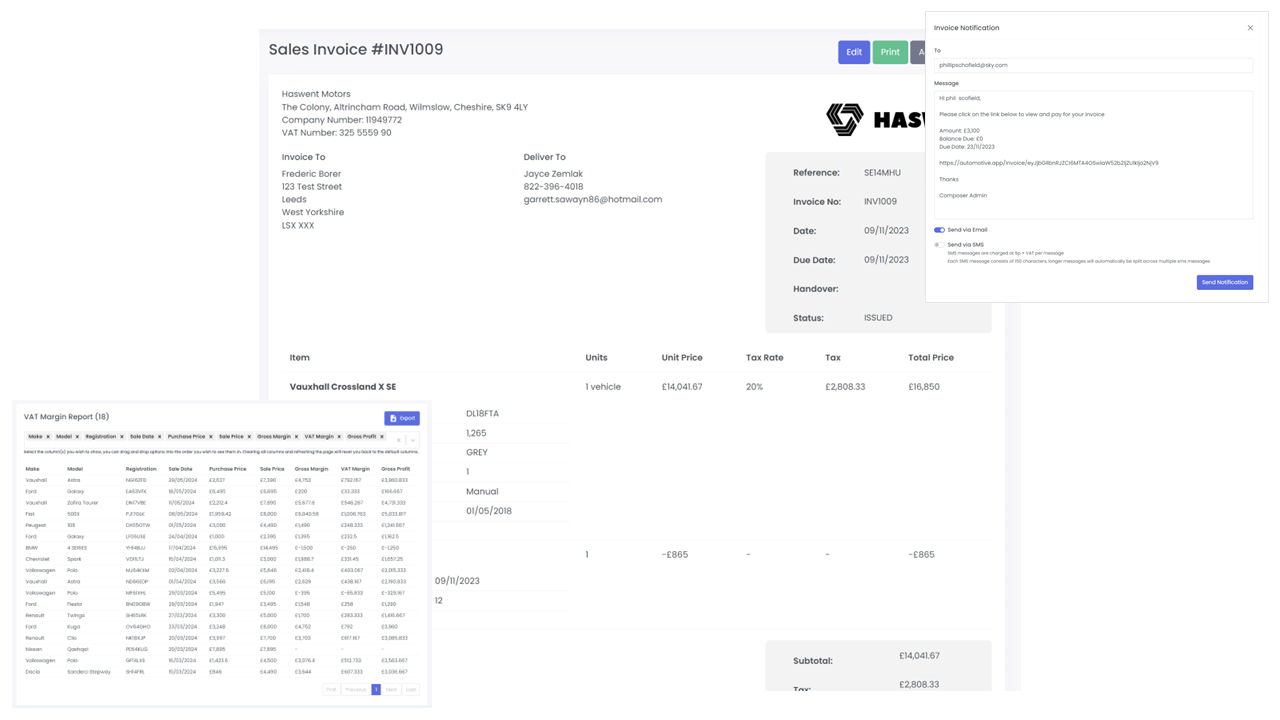Clear all selected columns in report
Viewport: 1280px width, 720px height.
click(398, 440)
